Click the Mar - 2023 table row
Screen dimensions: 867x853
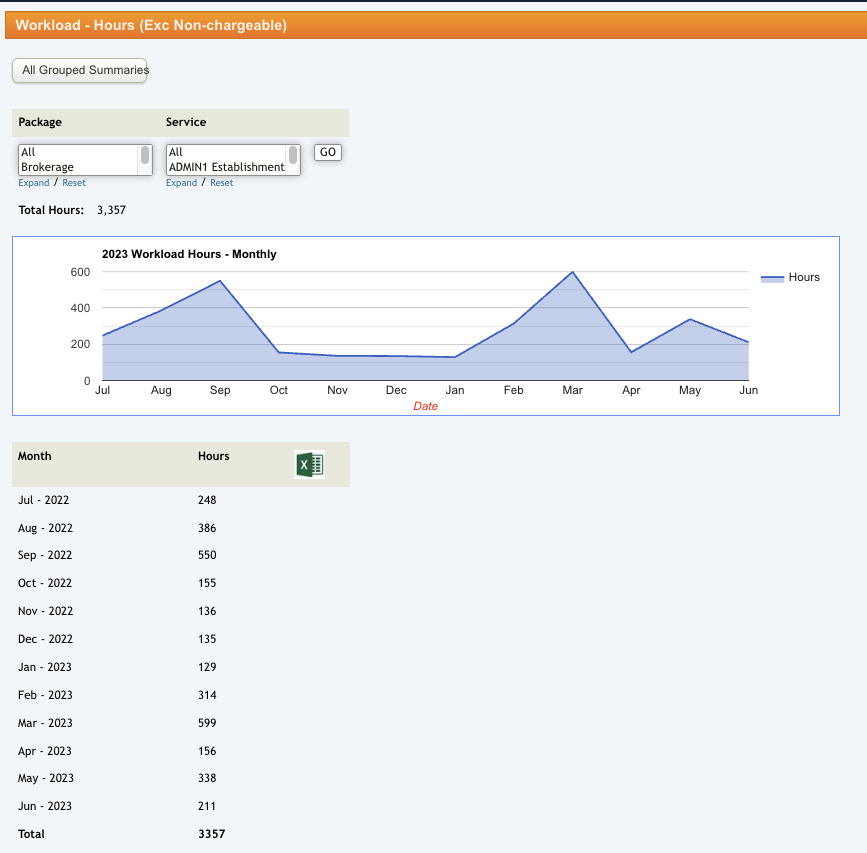[x=45, y=723]
